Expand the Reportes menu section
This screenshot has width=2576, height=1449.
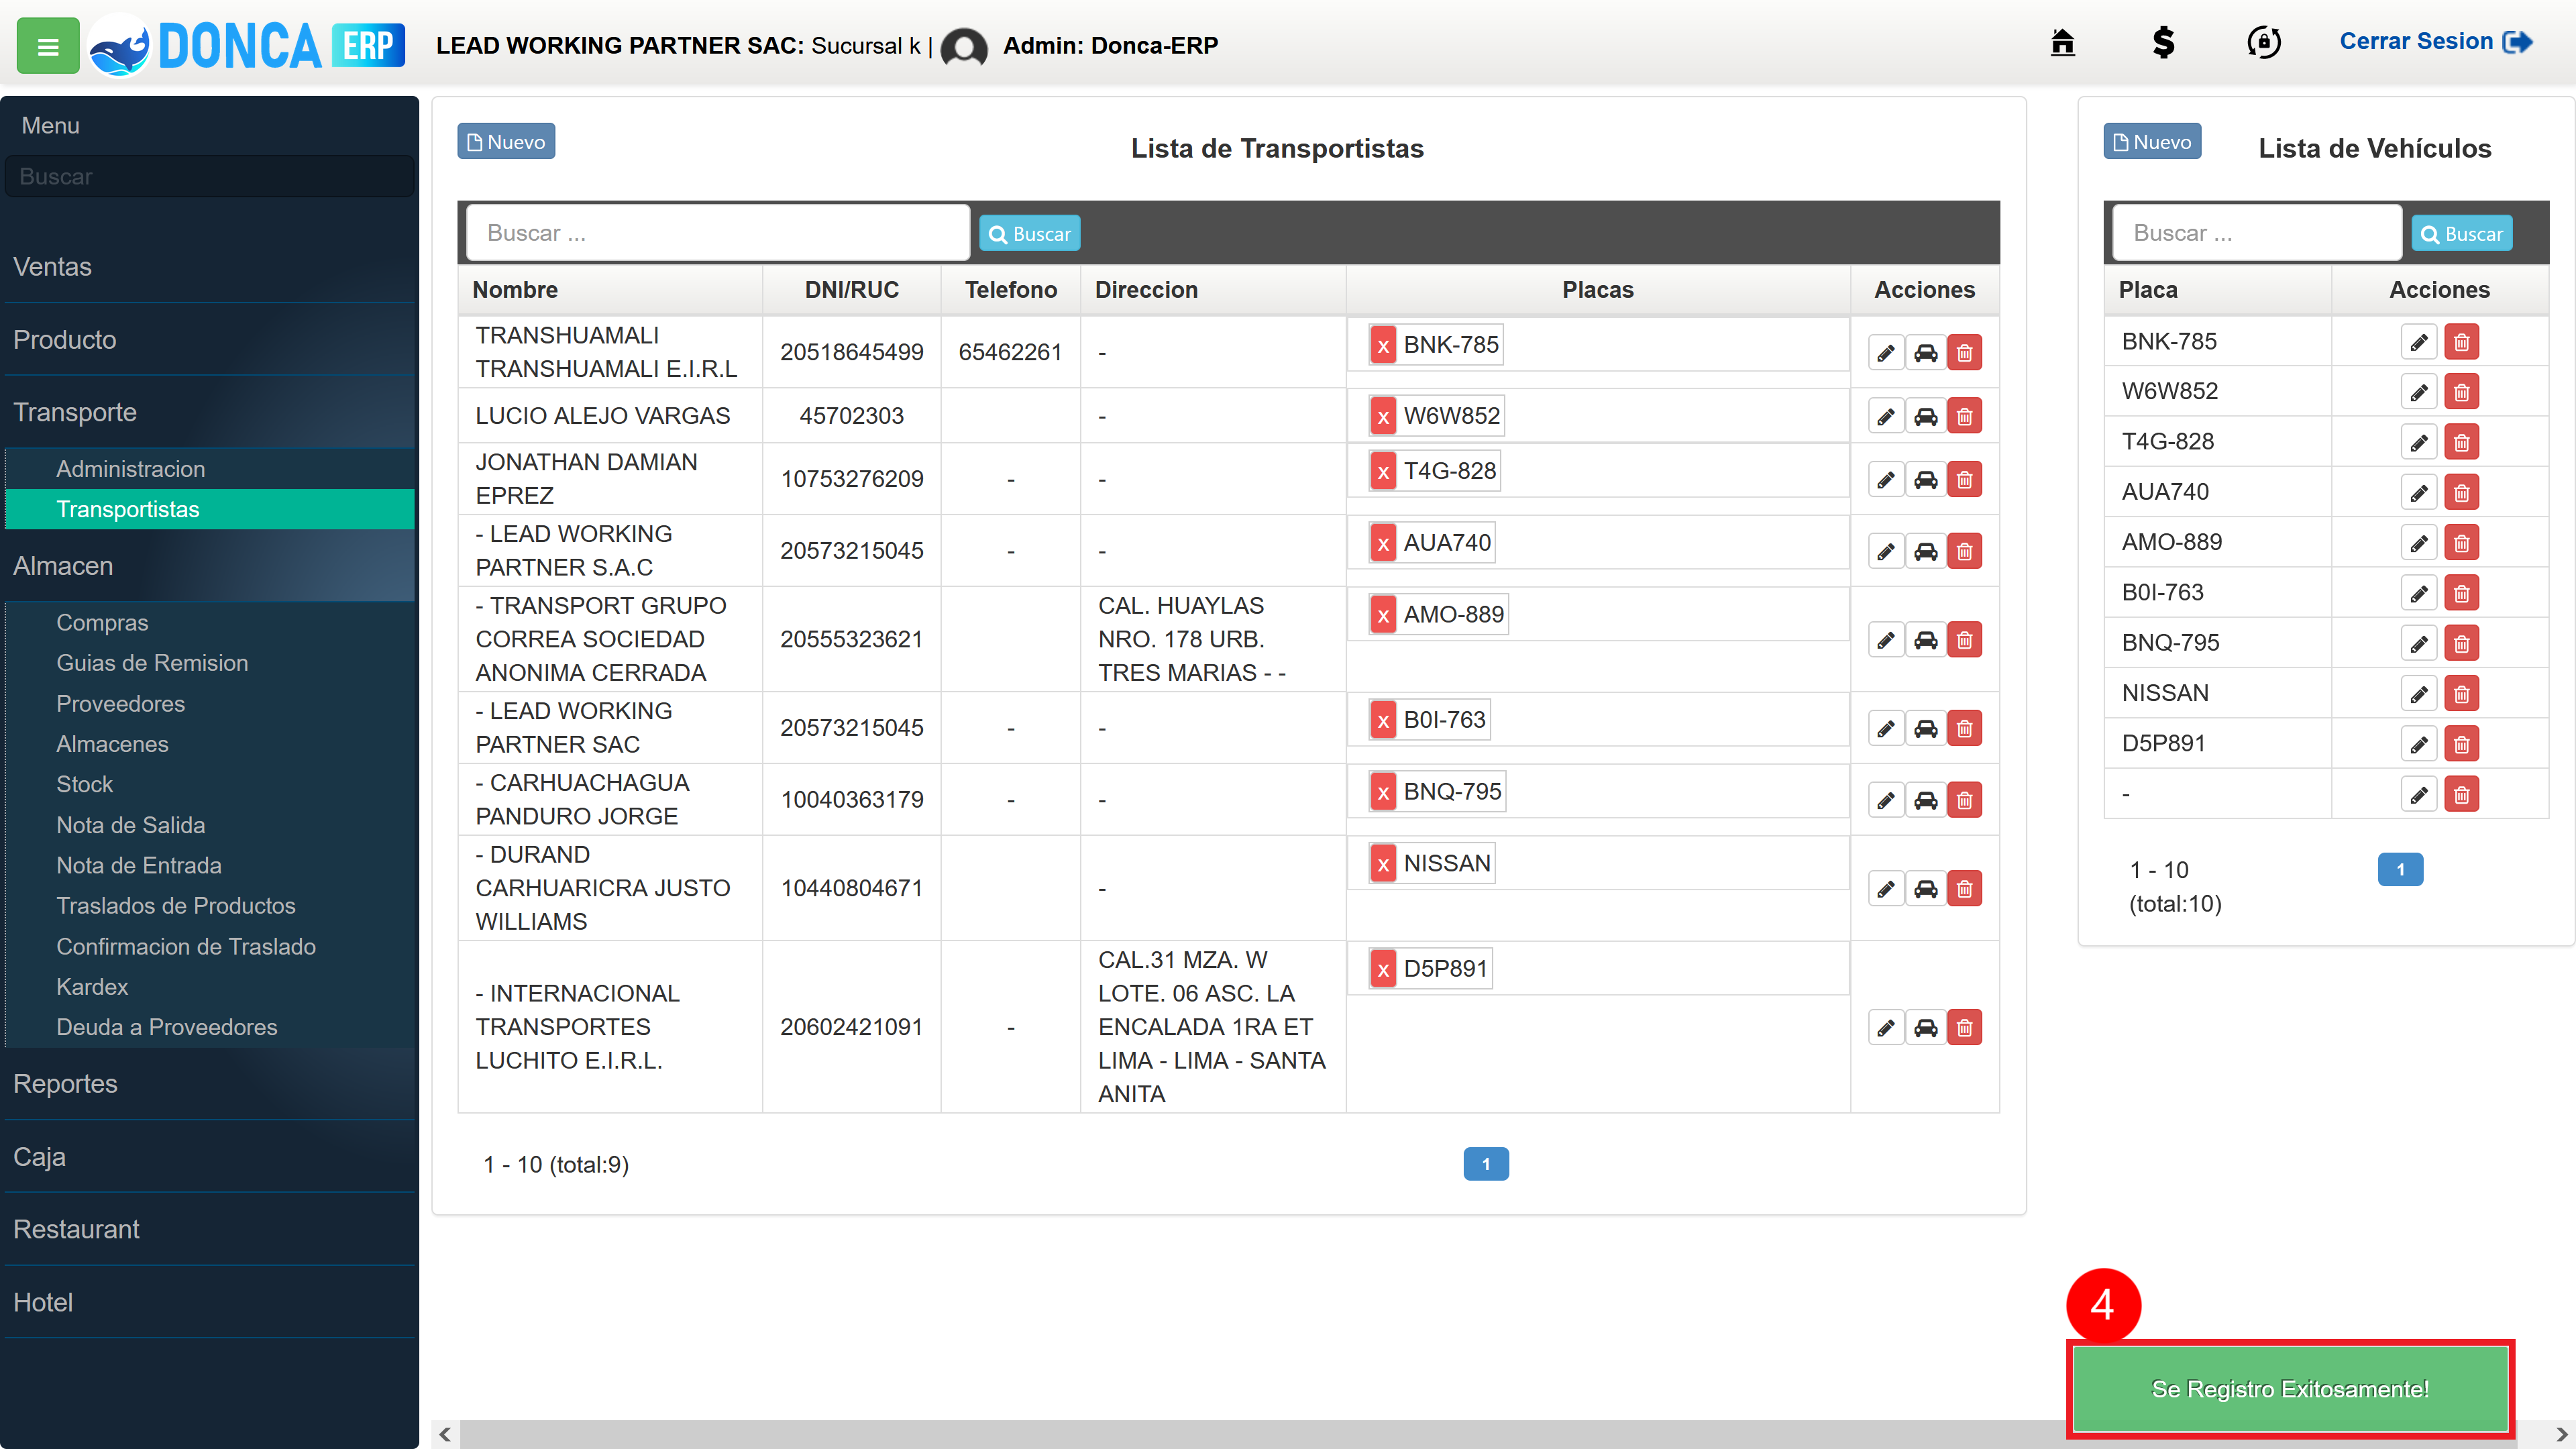[x=209, y=1084]
